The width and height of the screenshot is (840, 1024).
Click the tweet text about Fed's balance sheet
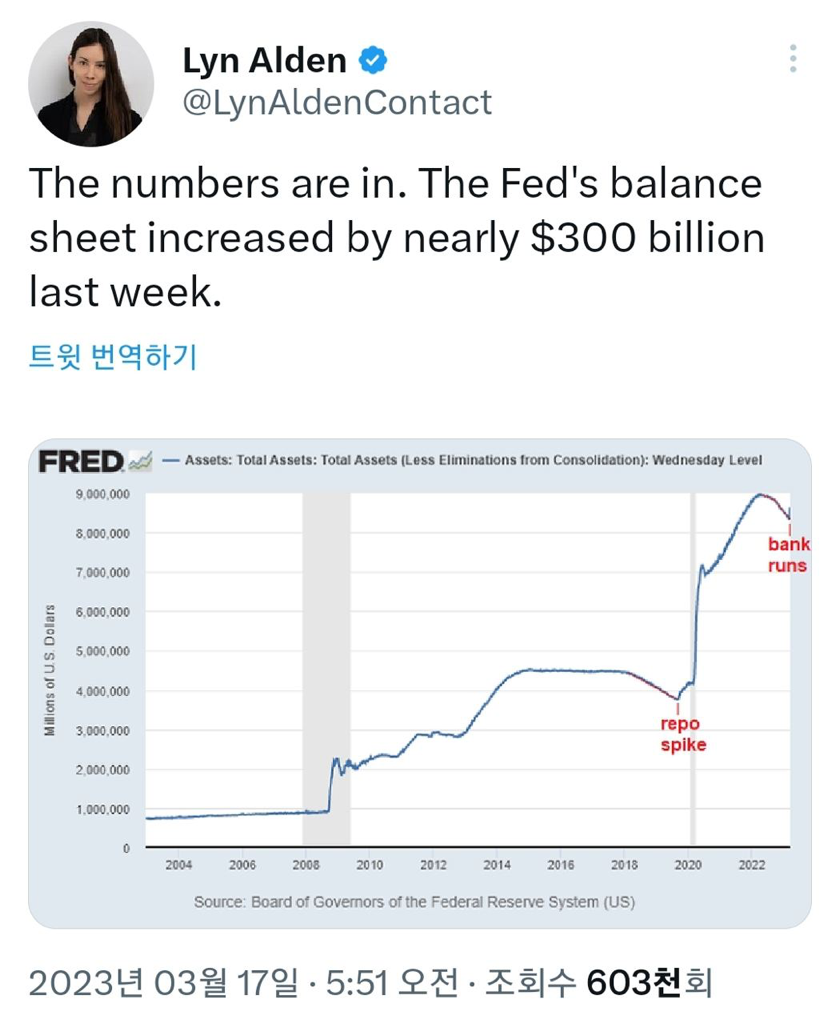(x=397, y=239)
